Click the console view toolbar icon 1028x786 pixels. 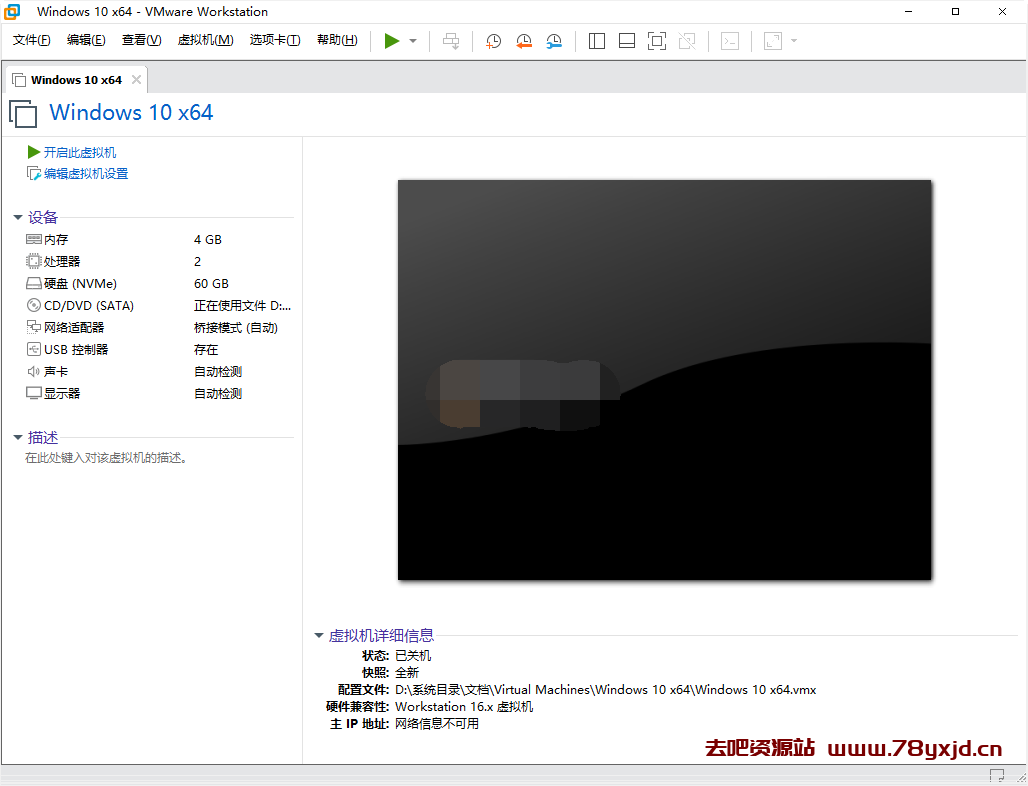[x=730, y=41]
